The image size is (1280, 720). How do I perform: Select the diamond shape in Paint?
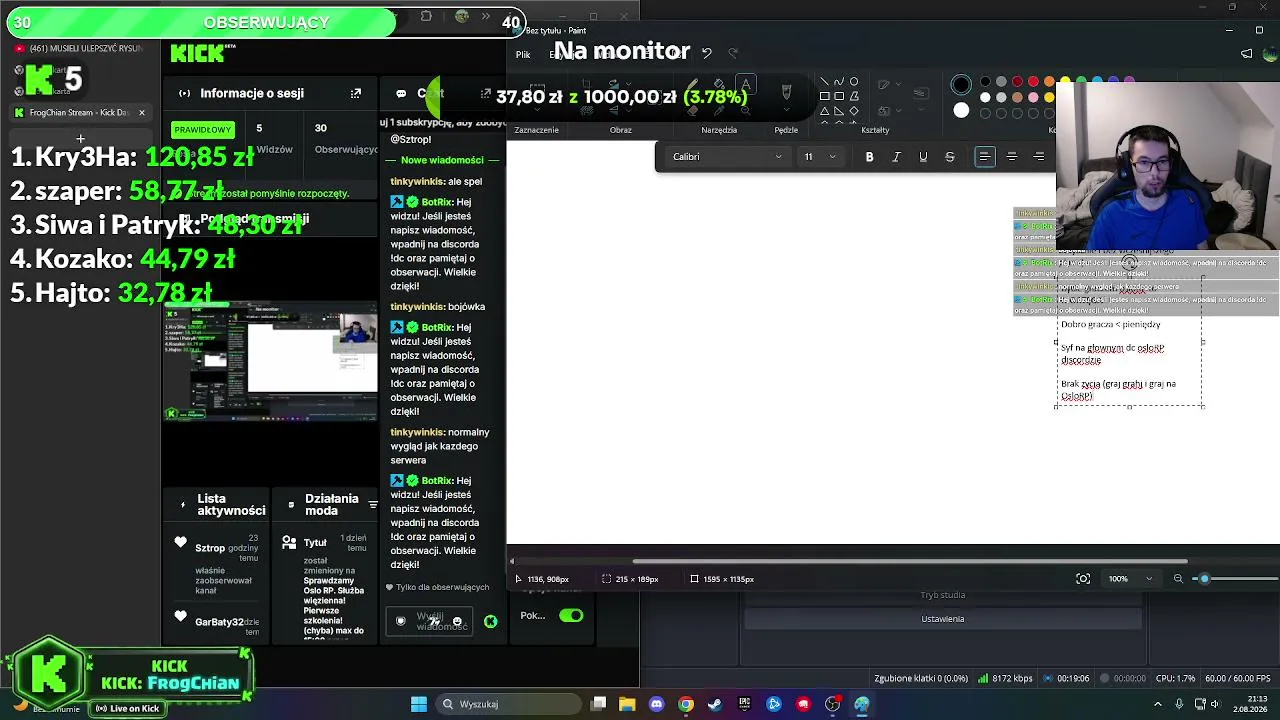pos(853,111)
